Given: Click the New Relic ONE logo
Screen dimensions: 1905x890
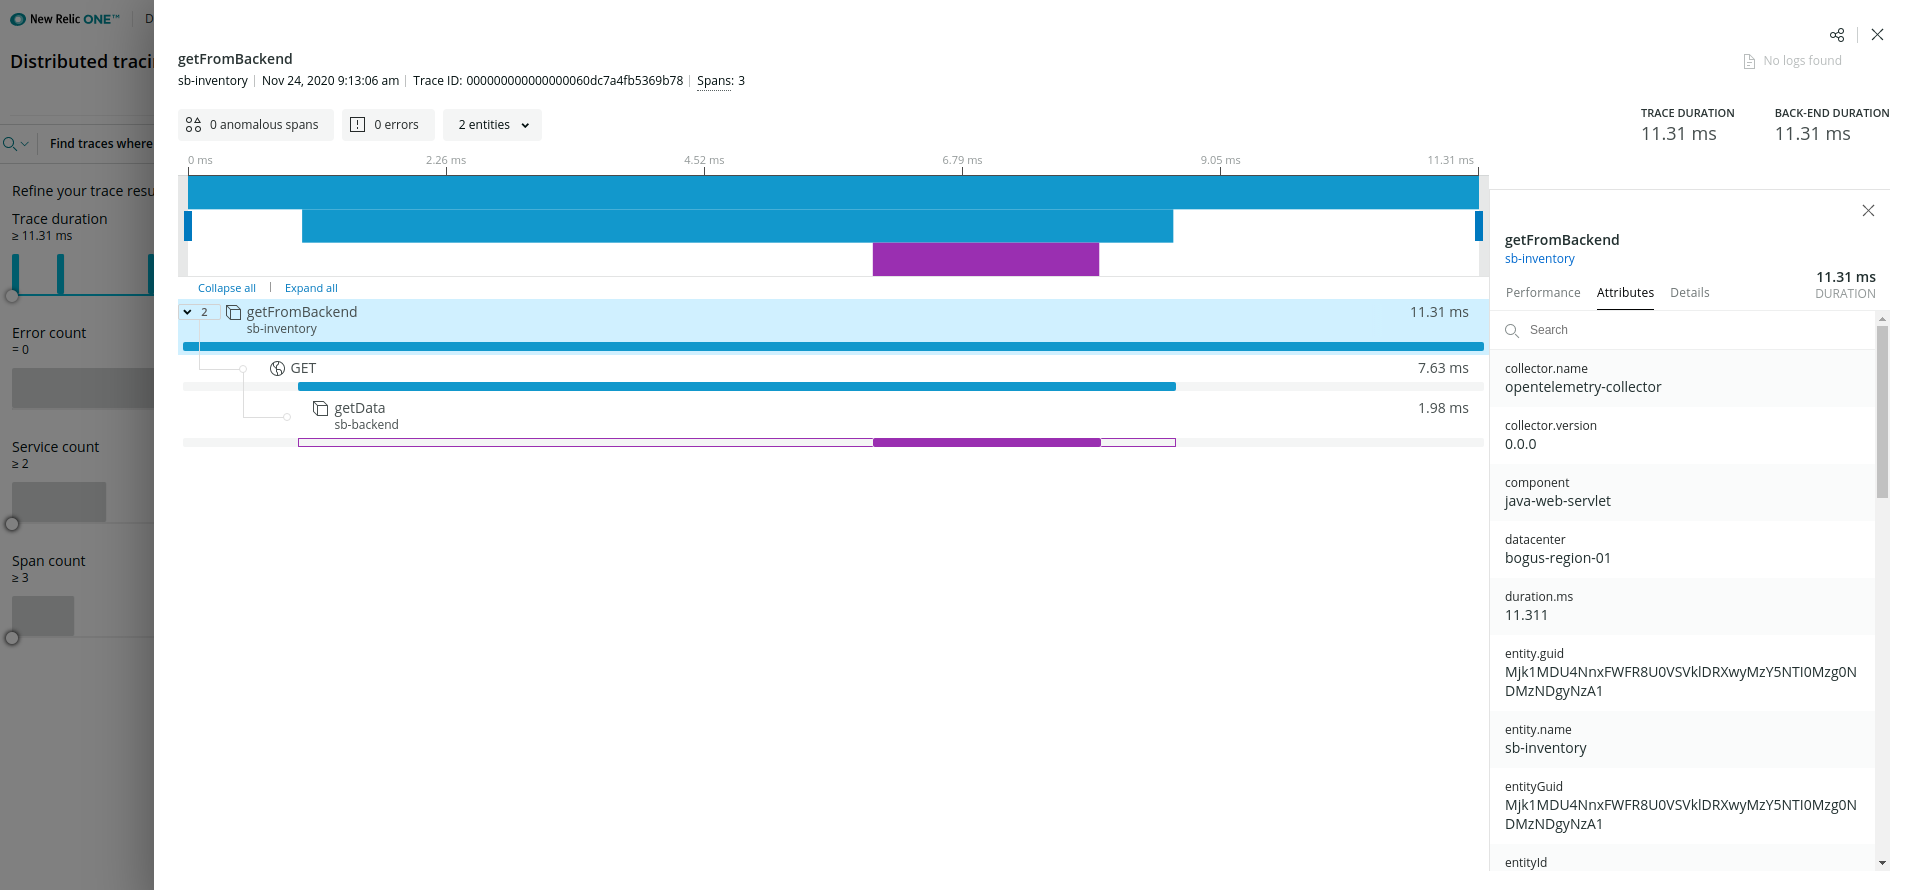Looking at the screenshot, I should (x=65, y=19).
